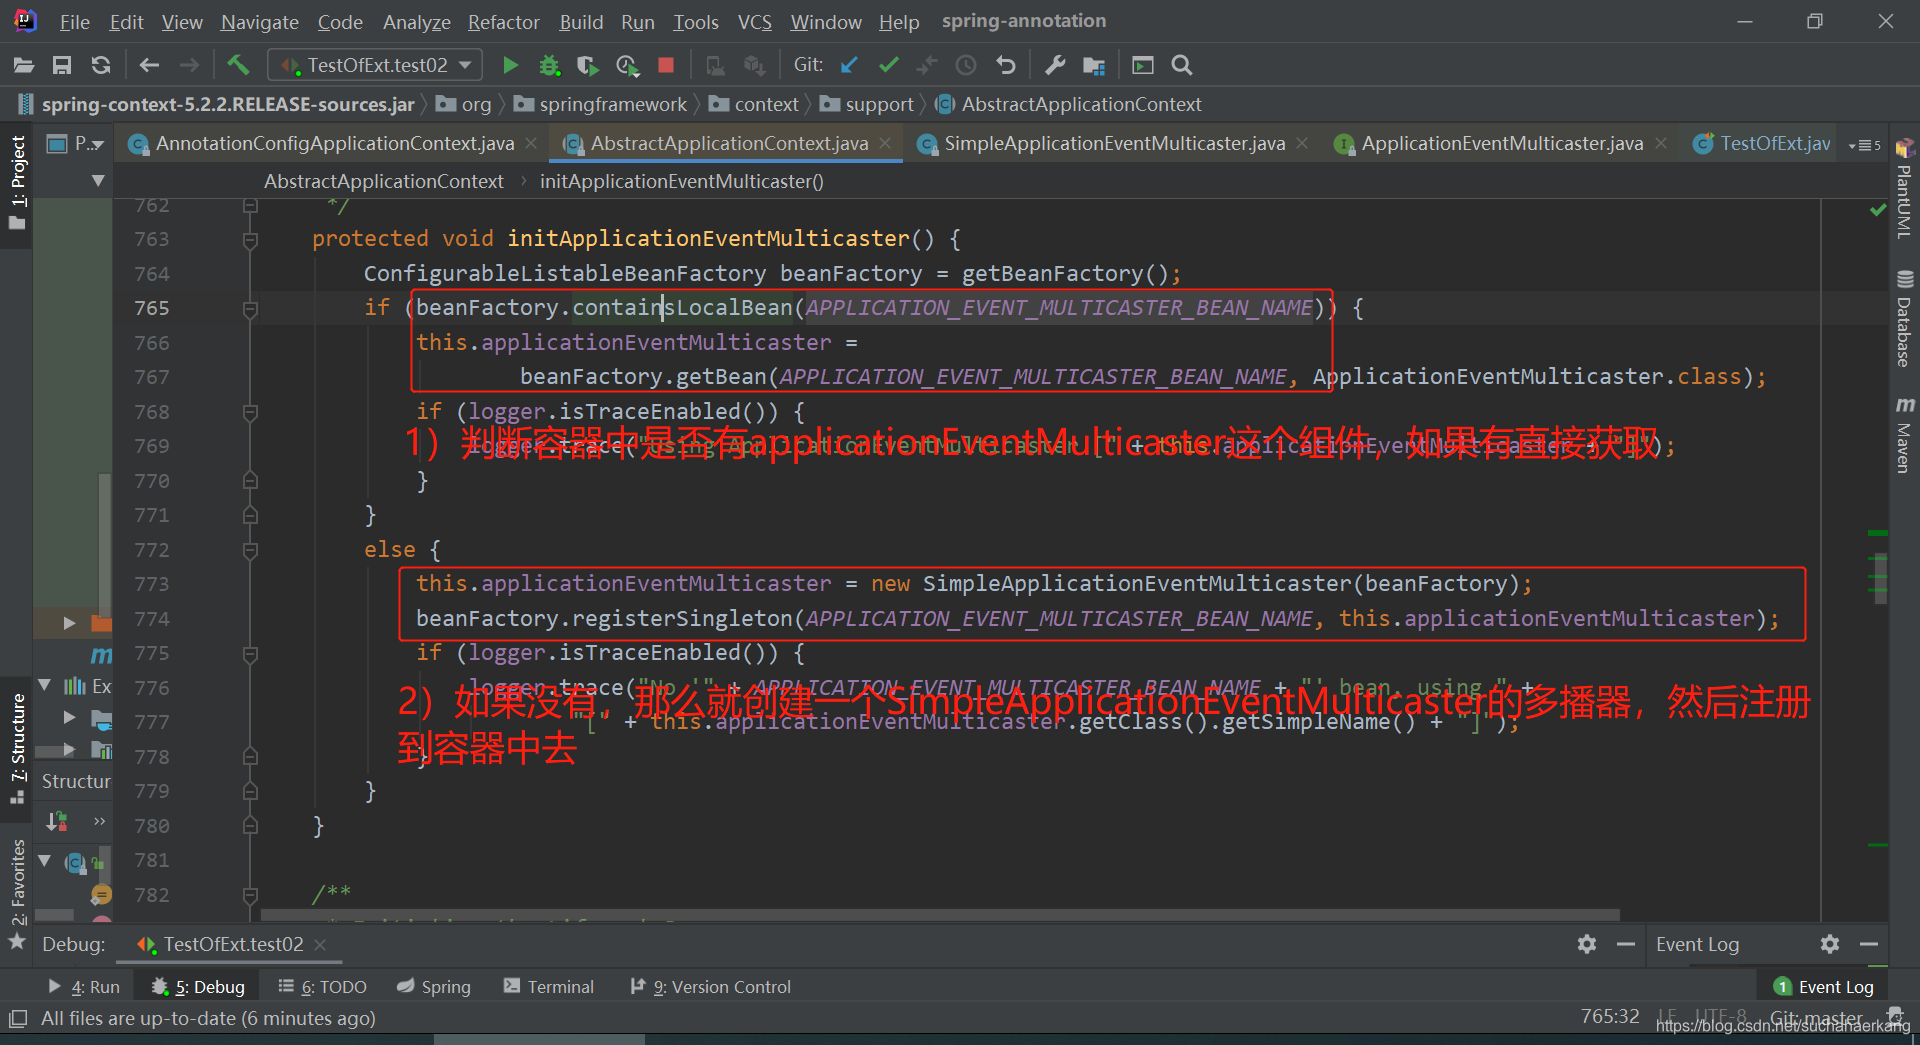Stop the process with red square
Viewport: 1920px width, 1045px height.
[666, 65]
